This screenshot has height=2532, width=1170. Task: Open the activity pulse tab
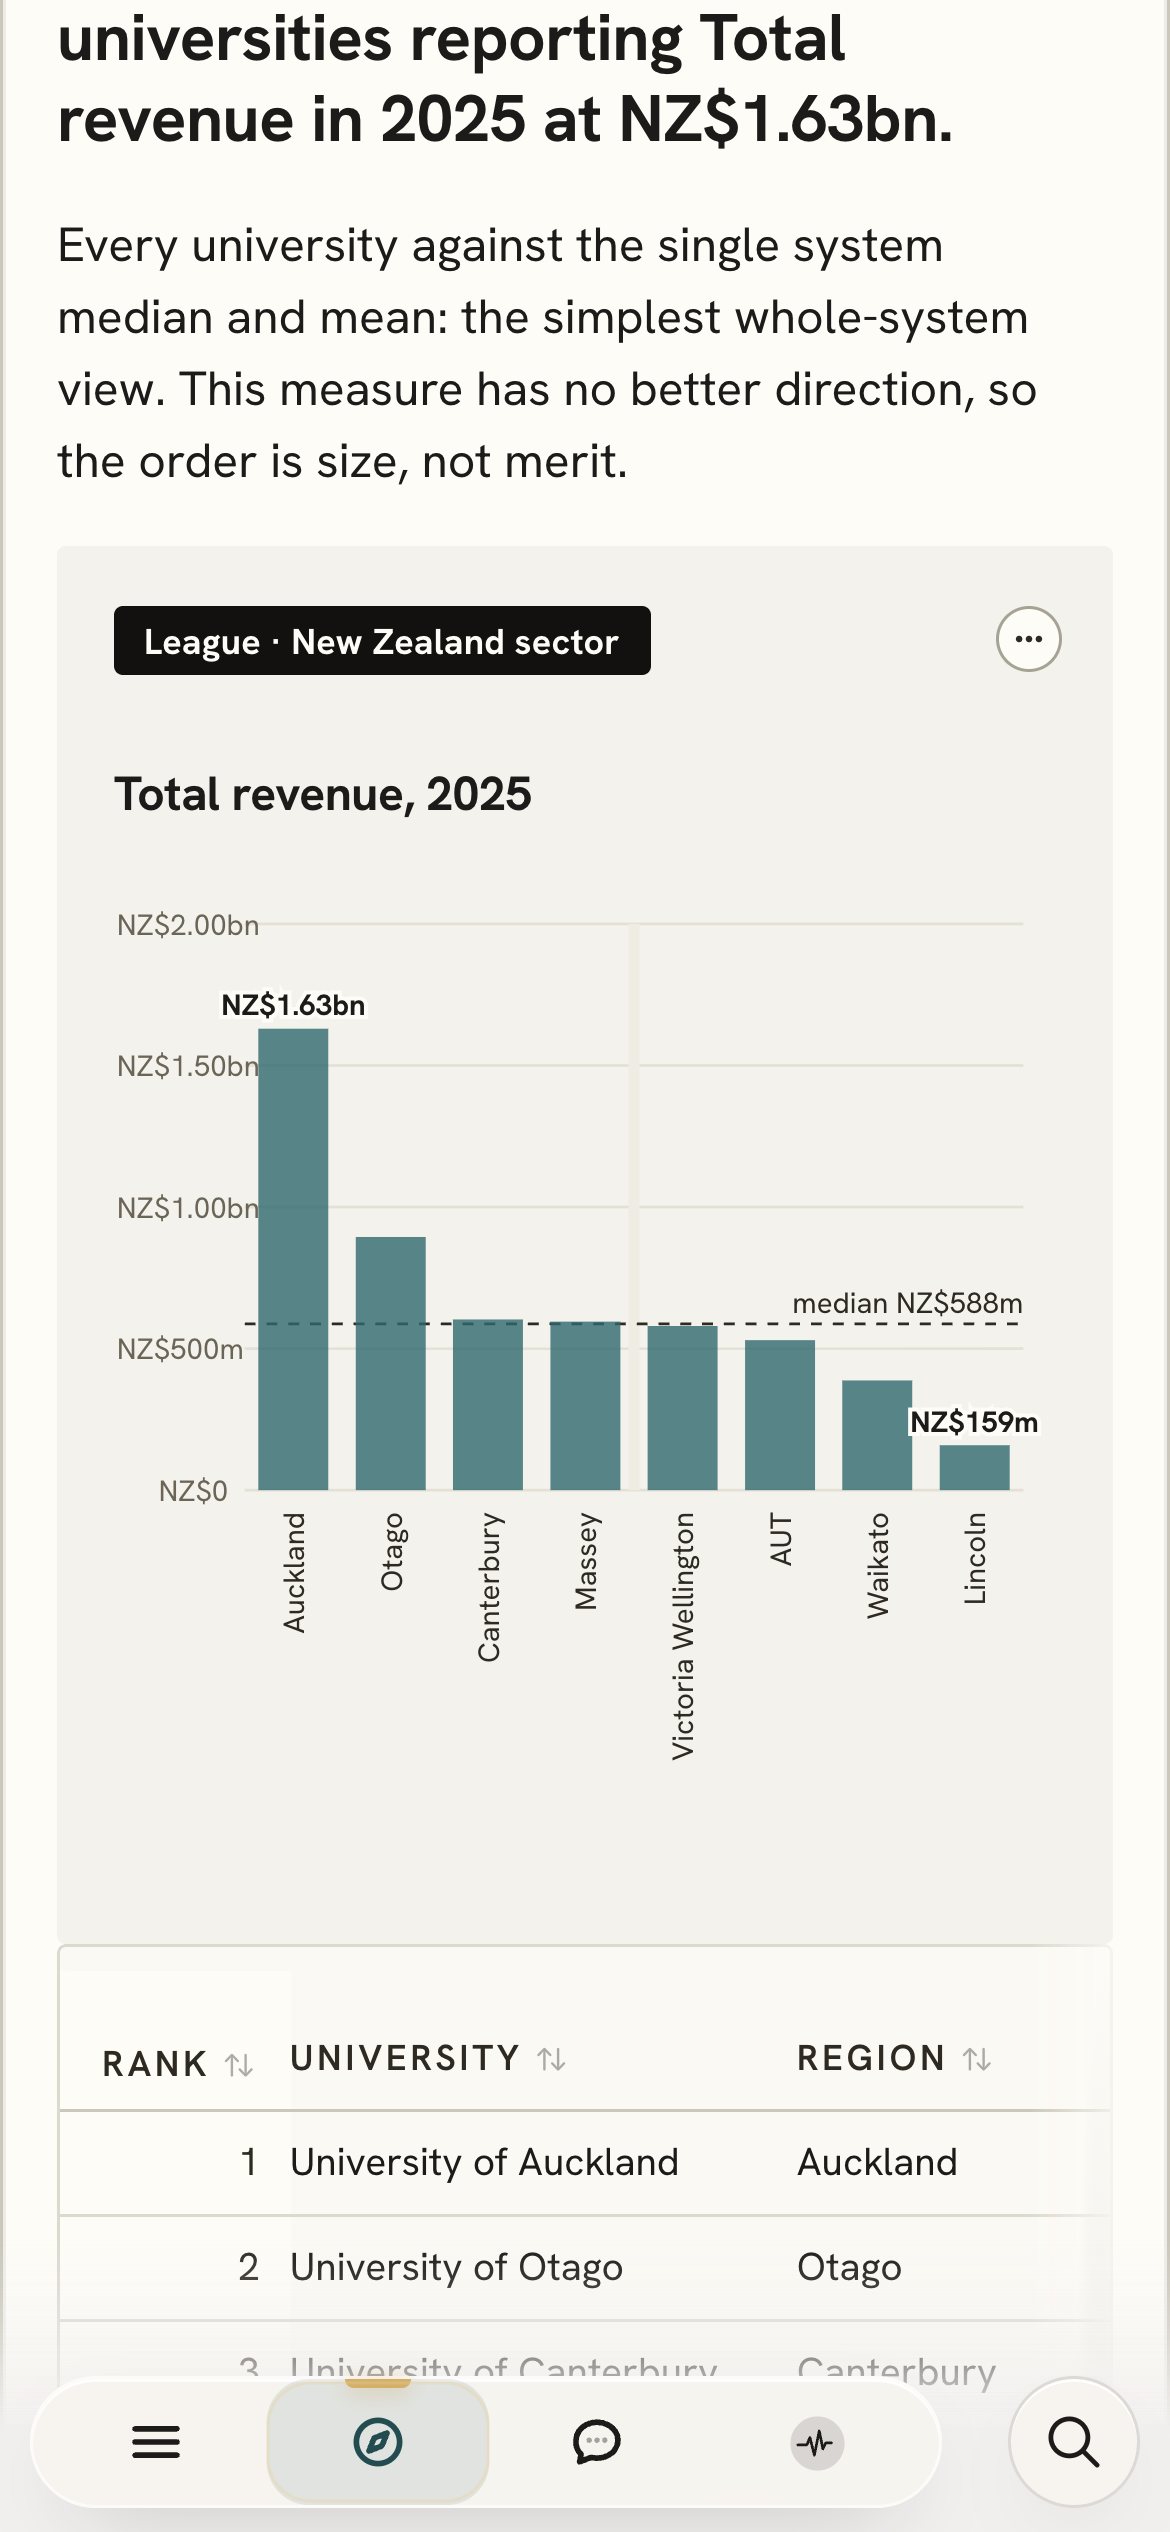coord(817,2443)
